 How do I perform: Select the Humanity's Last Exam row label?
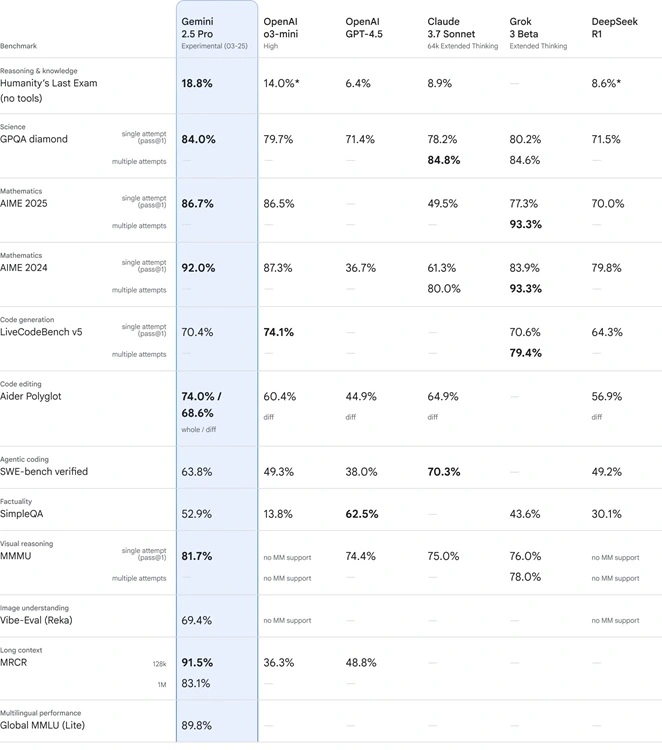pos(48,90)
